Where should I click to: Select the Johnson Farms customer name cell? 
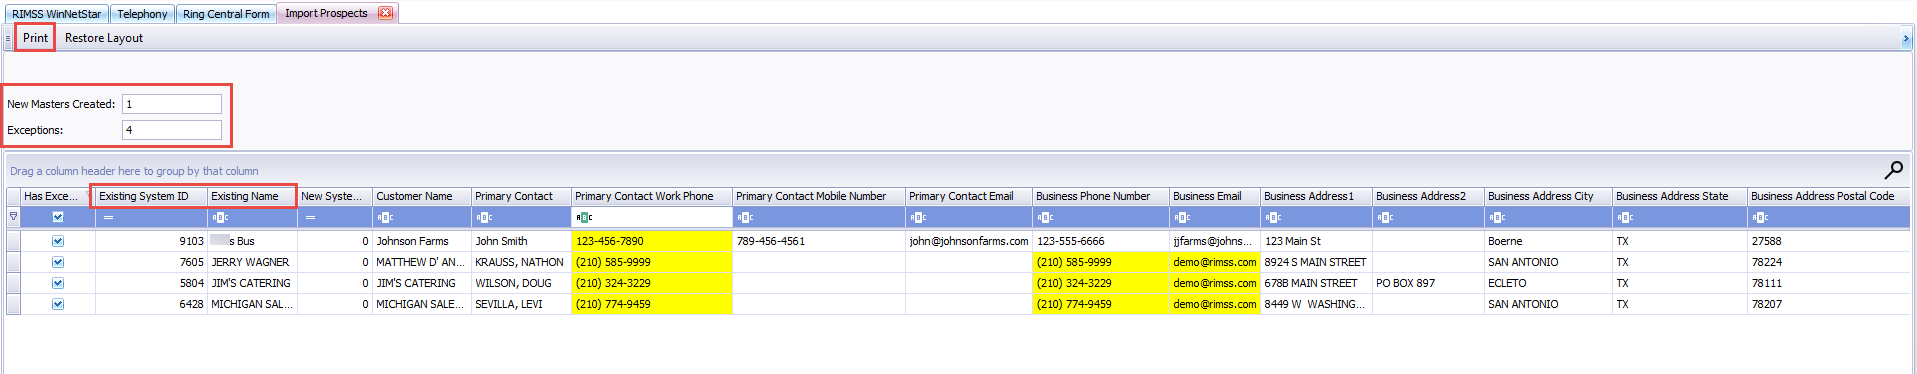click(x=421, y=241)
